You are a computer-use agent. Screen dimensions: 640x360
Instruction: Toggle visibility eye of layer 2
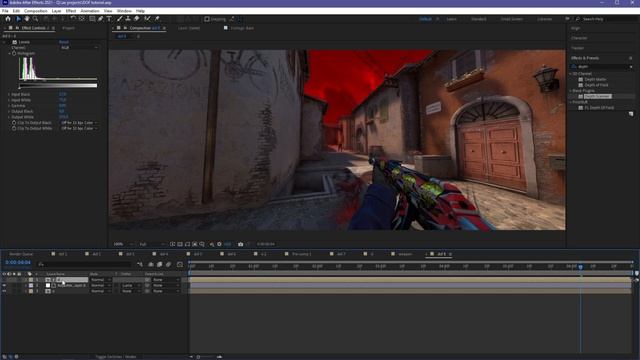tap(4, 285)
